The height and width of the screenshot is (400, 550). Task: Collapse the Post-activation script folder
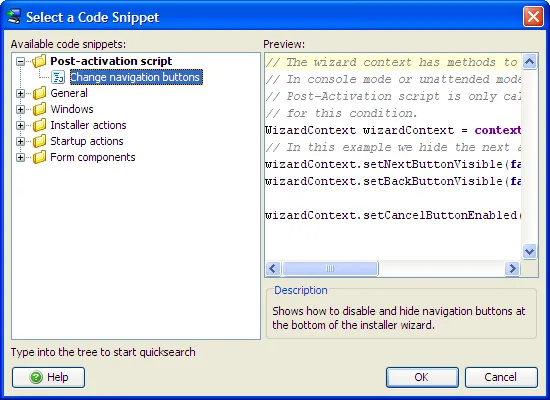(x=20, y=62)
